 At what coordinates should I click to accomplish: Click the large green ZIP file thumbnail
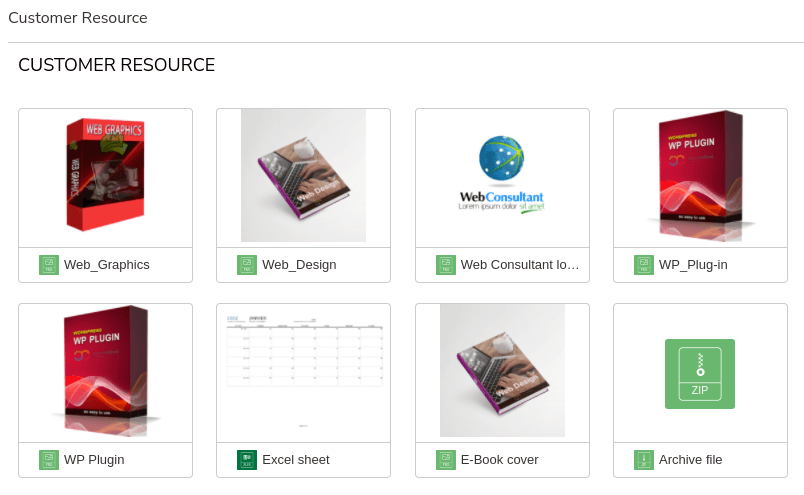click(x=700, y=373)
